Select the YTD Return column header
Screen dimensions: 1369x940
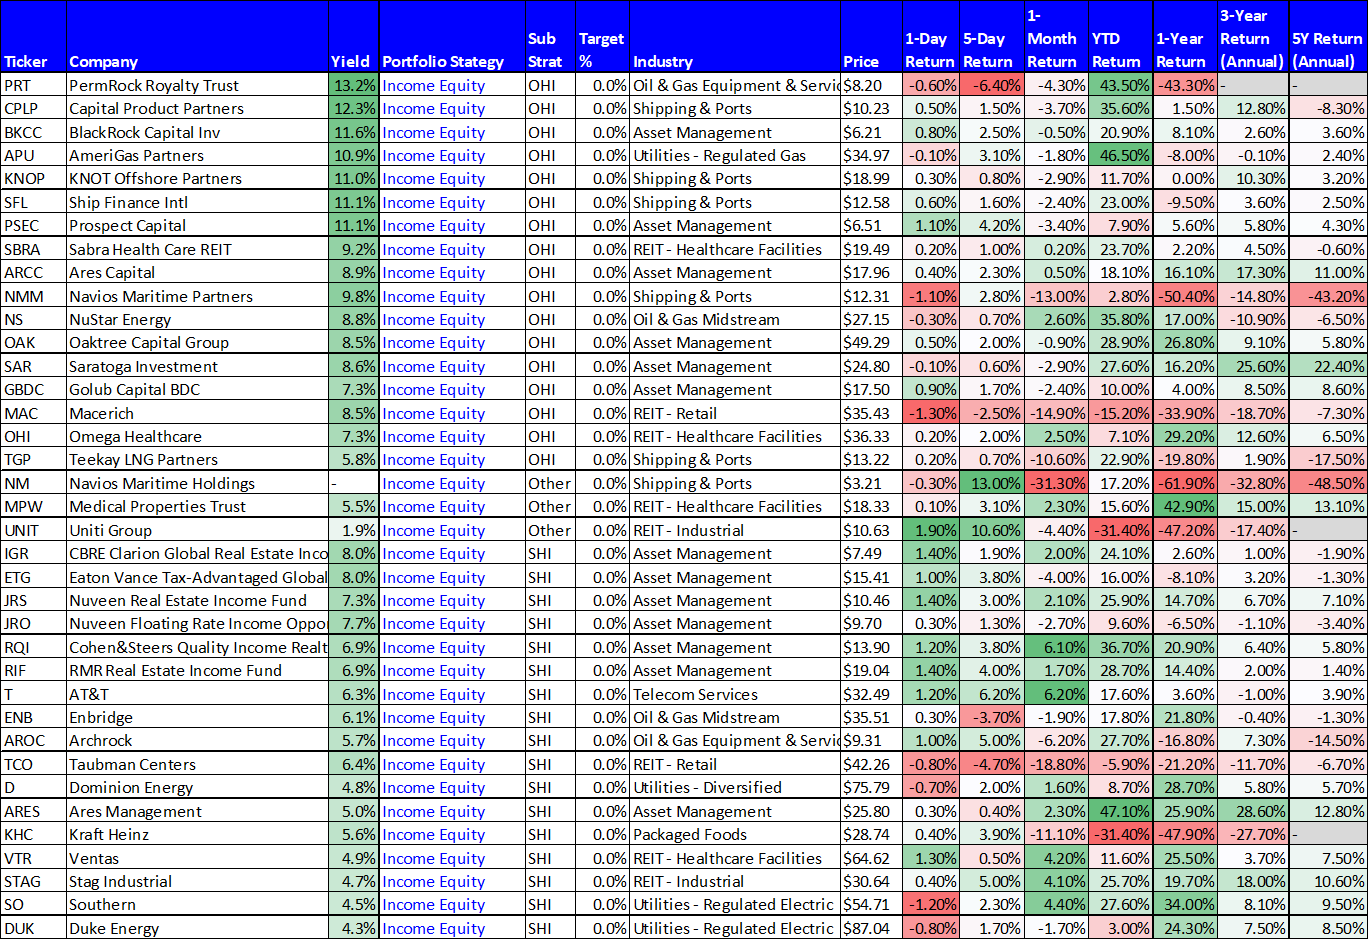click(x=1120, y=38)
